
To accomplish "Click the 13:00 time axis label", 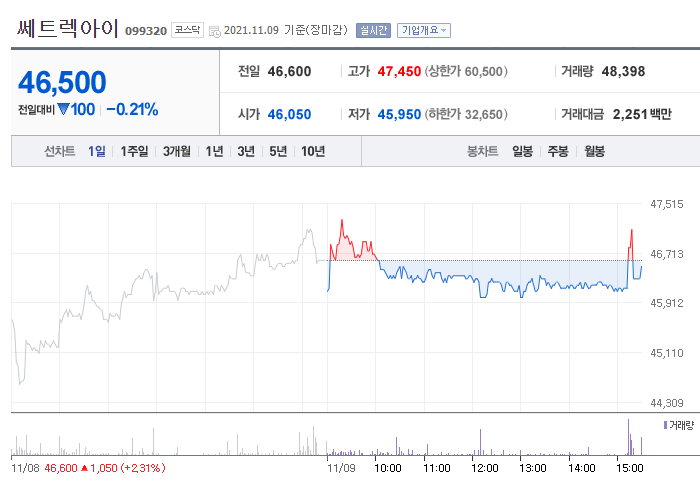I will click(x=533, y=468).
